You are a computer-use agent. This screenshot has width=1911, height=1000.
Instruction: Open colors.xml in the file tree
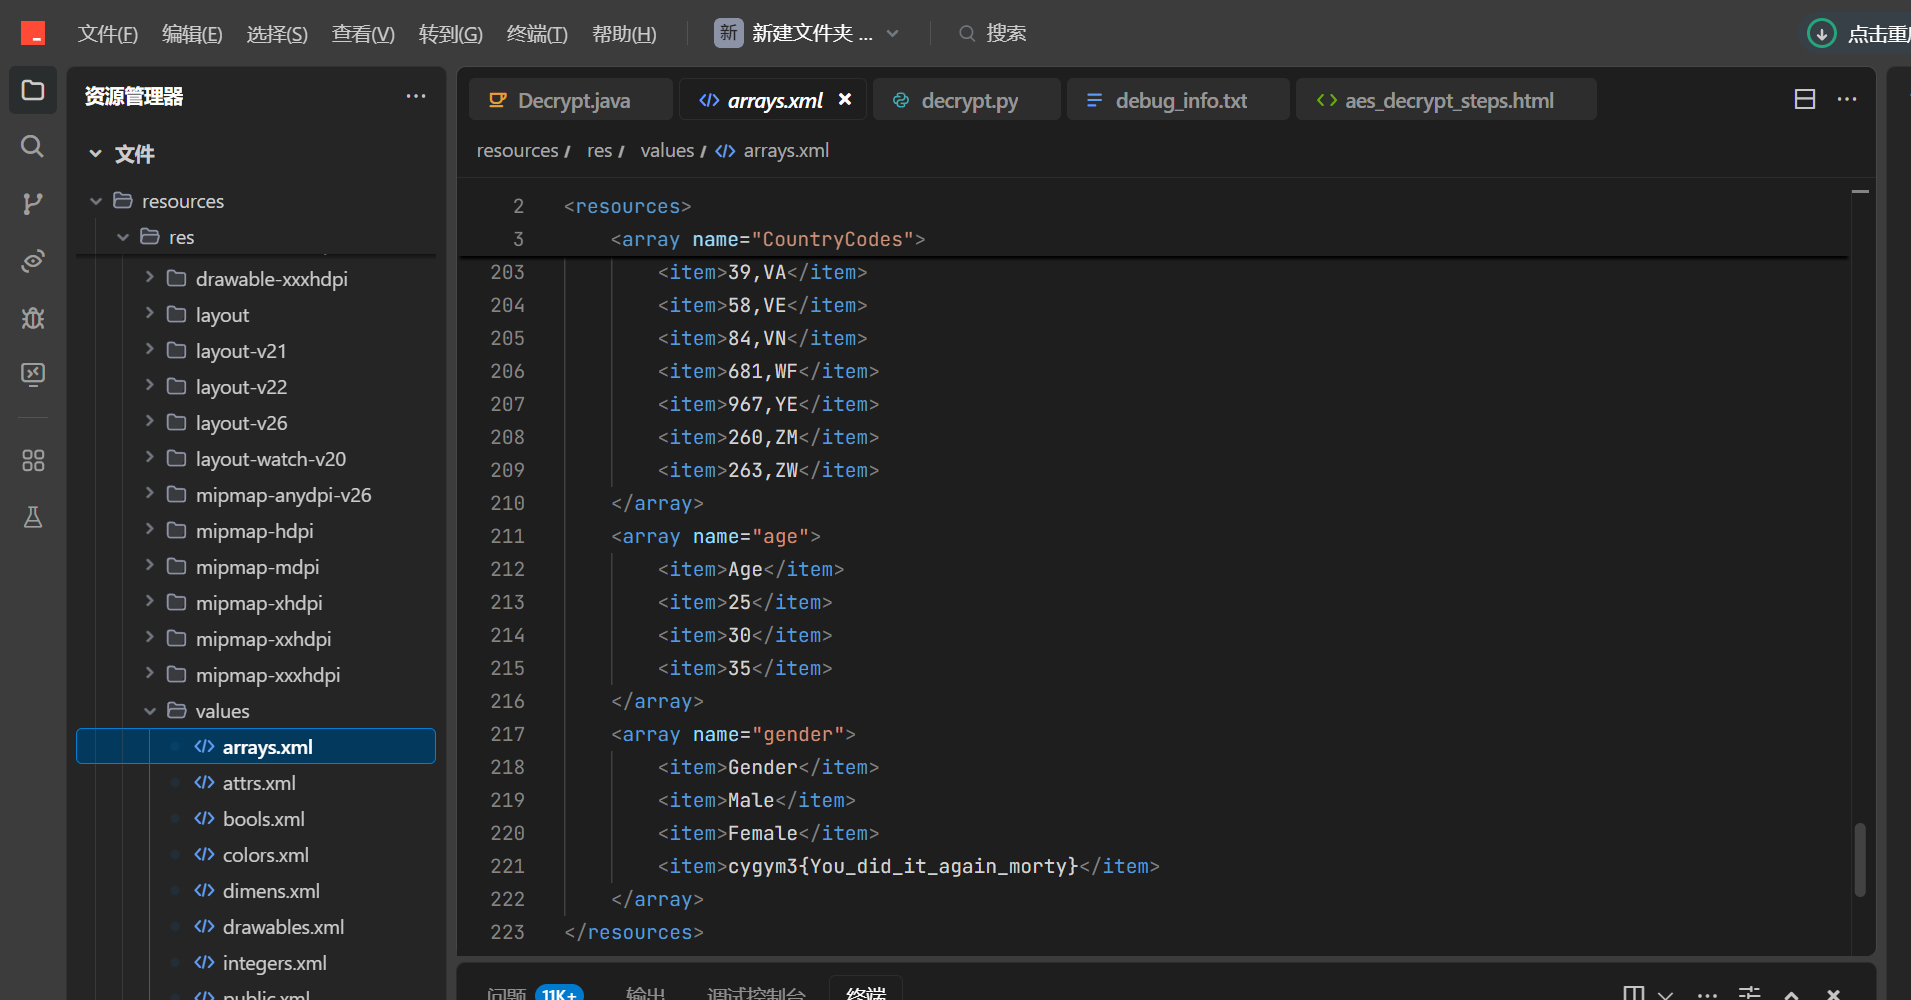point(265,855)
